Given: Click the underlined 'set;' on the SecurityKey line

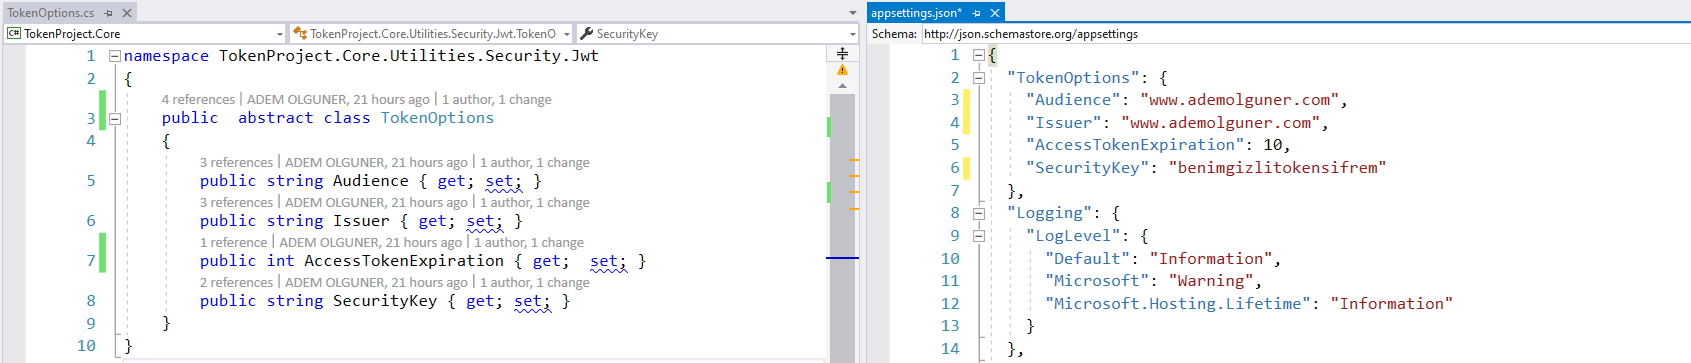Looking at the screenshot, I should click(532, 301).
